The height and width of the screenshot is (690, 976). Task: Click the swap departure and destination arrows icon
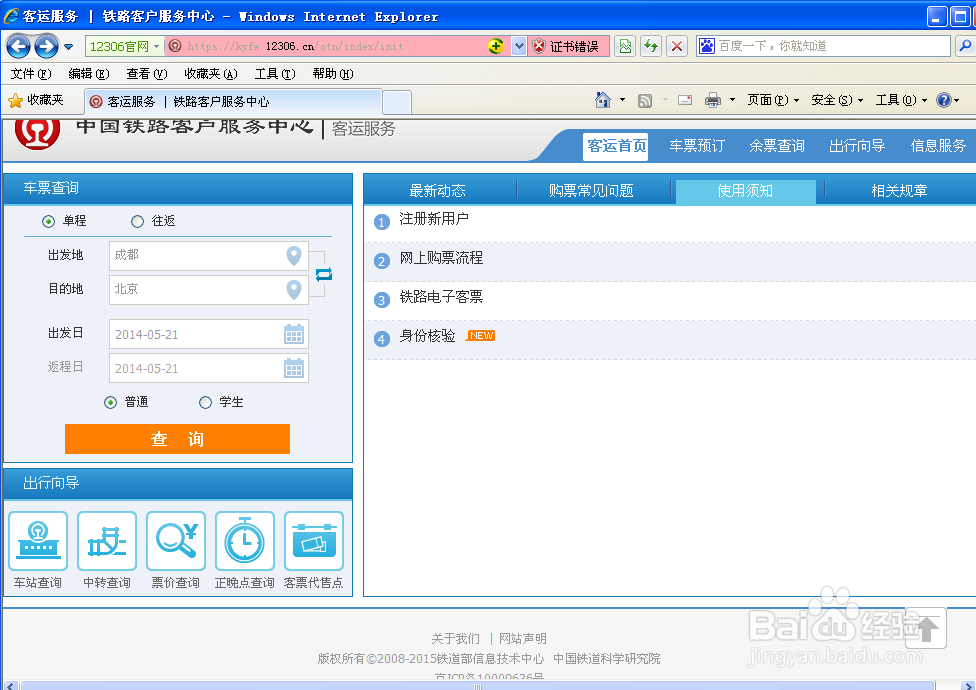click(322, 272)
